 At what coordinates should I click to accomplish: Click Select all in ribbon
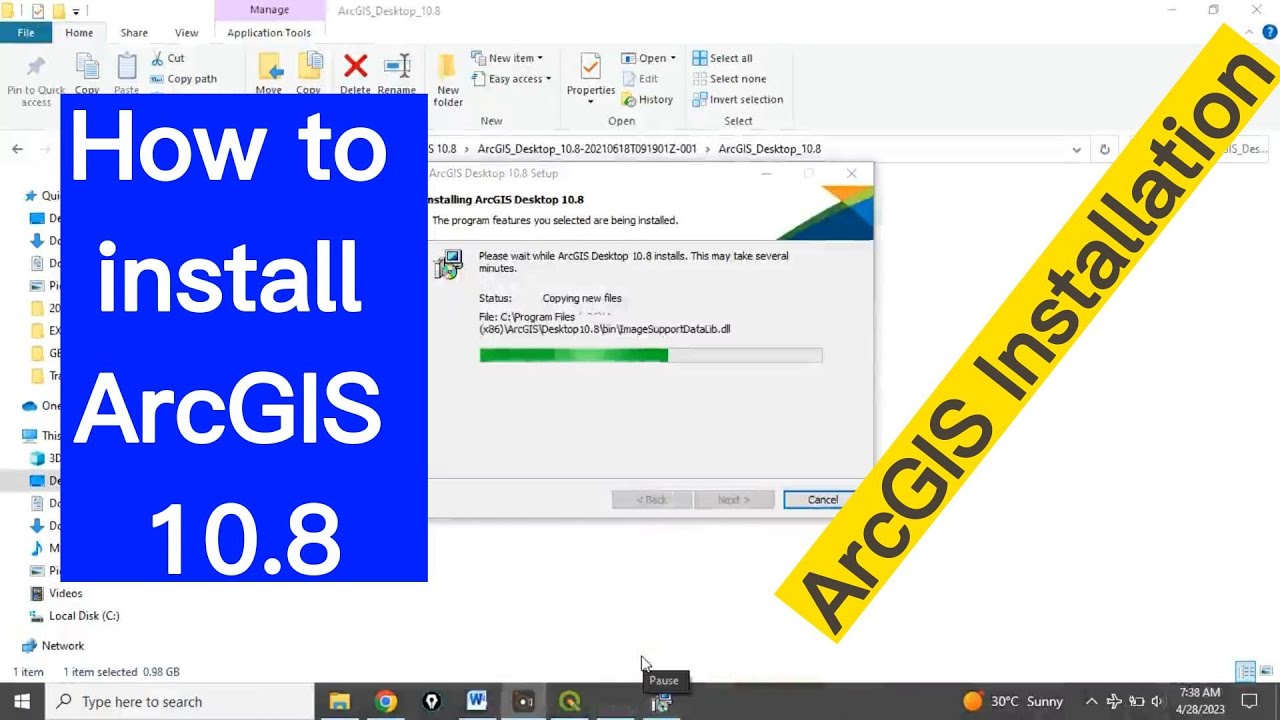click(722, 58)
